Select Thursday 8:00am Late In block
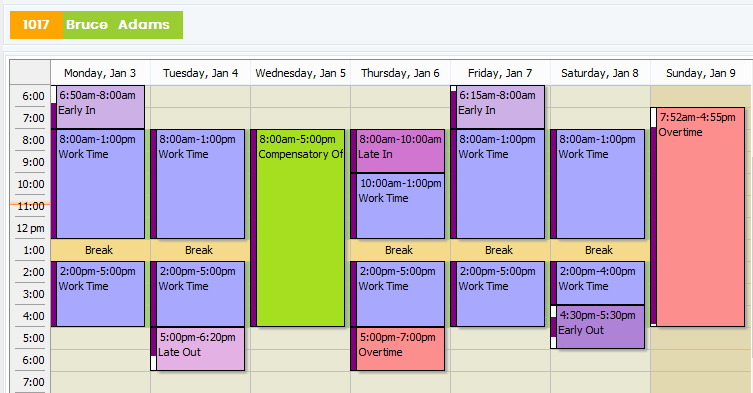 click(x=398, y=151)
